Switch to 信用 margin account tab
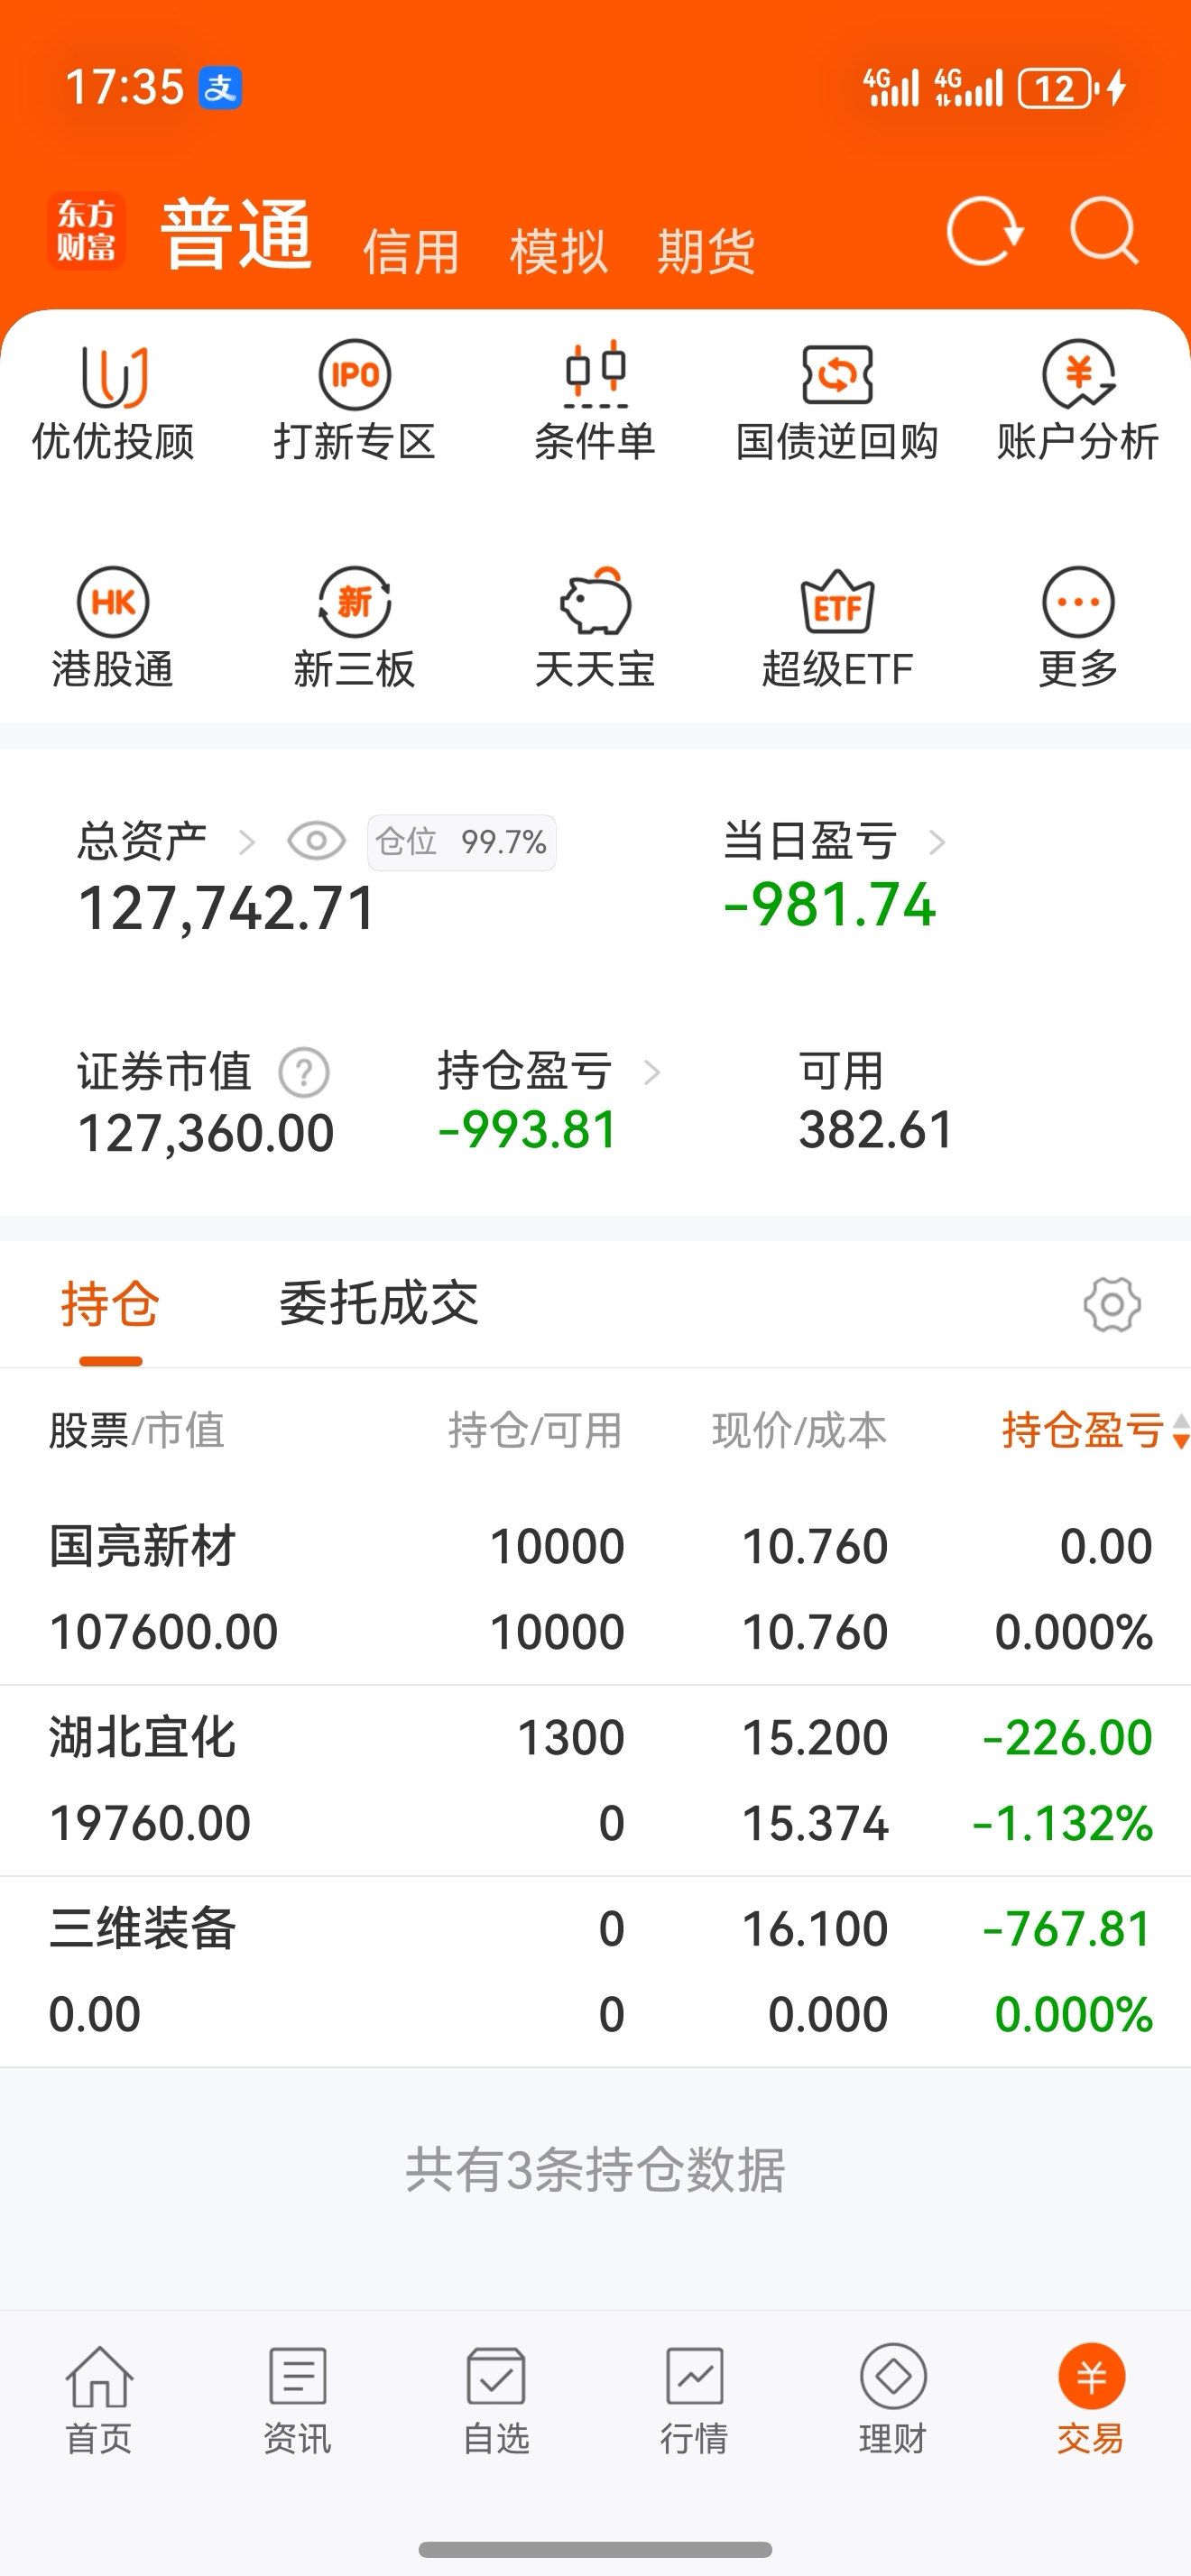This screenshot has width=1191, height=2576. tap(411, 251)
